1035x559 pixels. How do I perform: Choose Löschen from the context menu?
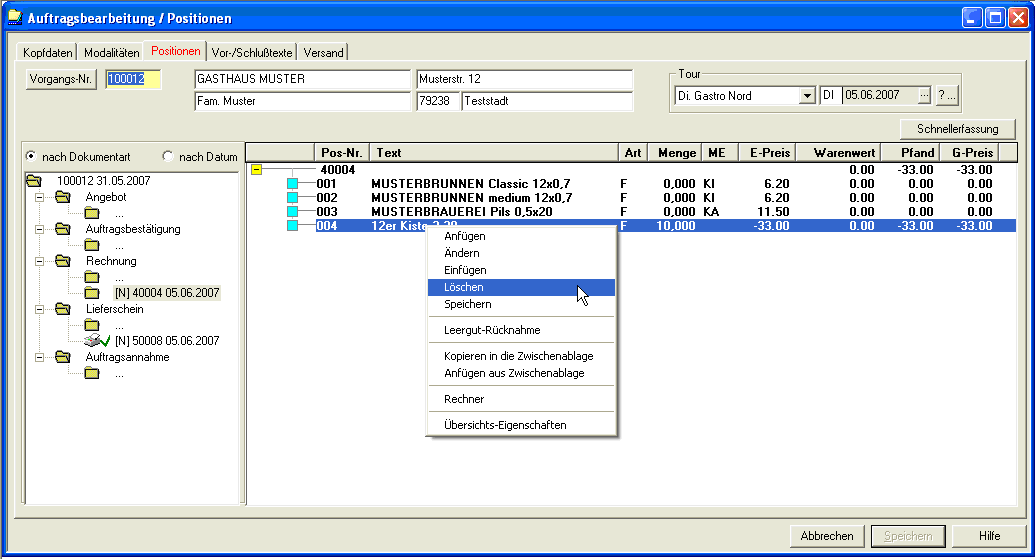(464, 288)
